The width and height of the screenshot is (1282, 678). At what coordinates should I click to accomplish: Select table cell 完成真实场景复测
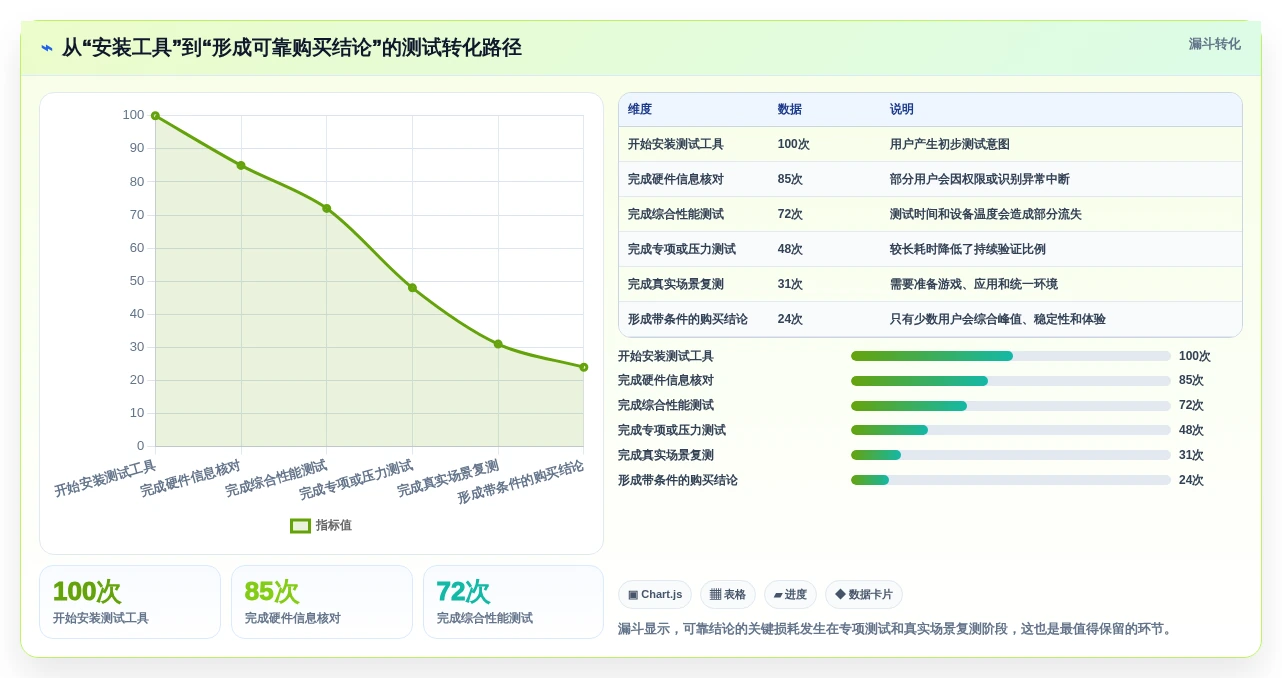tap(676, 285)
